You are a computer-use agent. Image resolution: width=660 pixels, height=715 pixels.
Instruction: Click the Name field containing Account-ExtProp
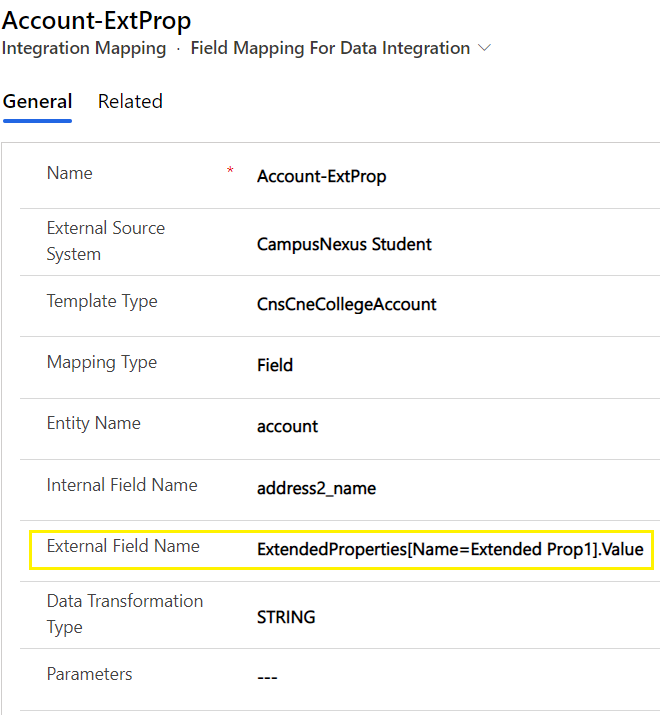[x=321, y=176]
